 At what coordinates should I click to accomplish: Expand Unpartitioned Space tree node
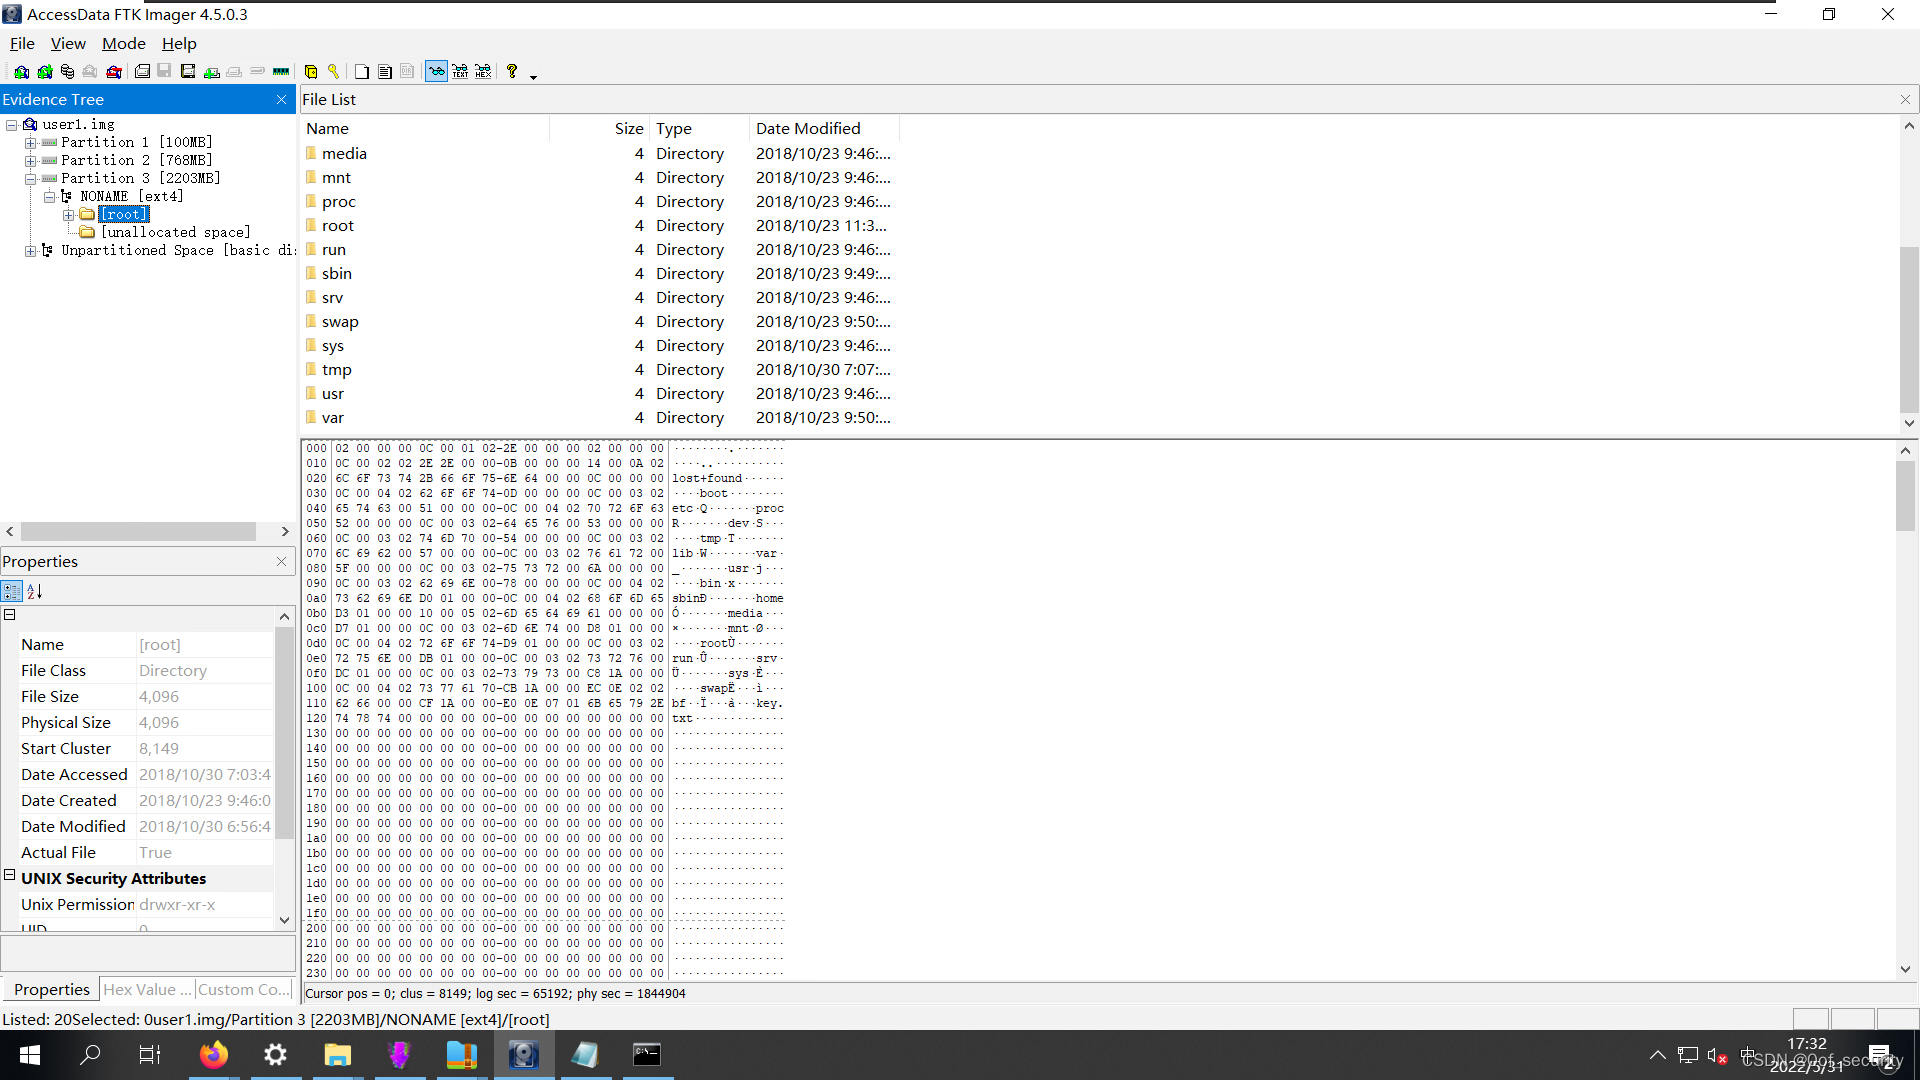pyautogui.click(x=30, y=251)
